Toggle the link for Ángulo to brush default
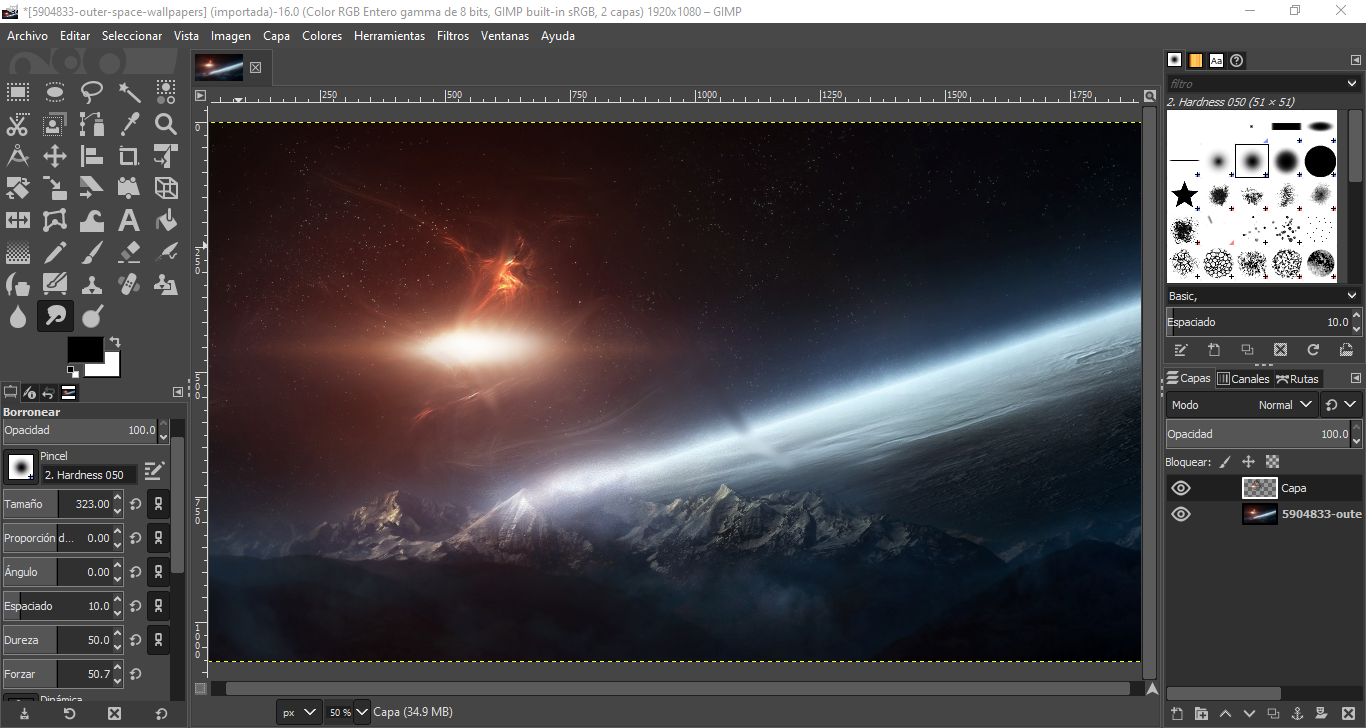Viewport: 1366px width, 728px height. point(157,572)
